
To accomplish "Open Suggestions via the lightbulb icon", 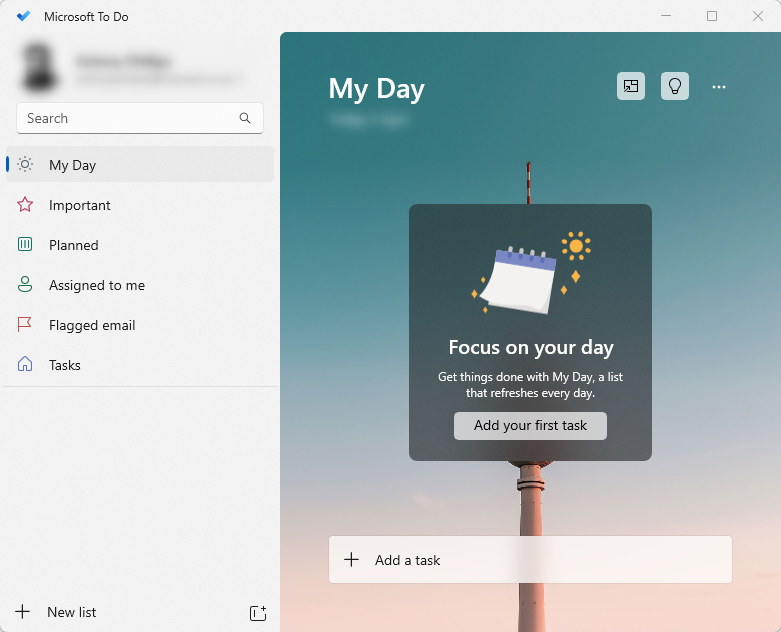I will click(x=675, y=87).
